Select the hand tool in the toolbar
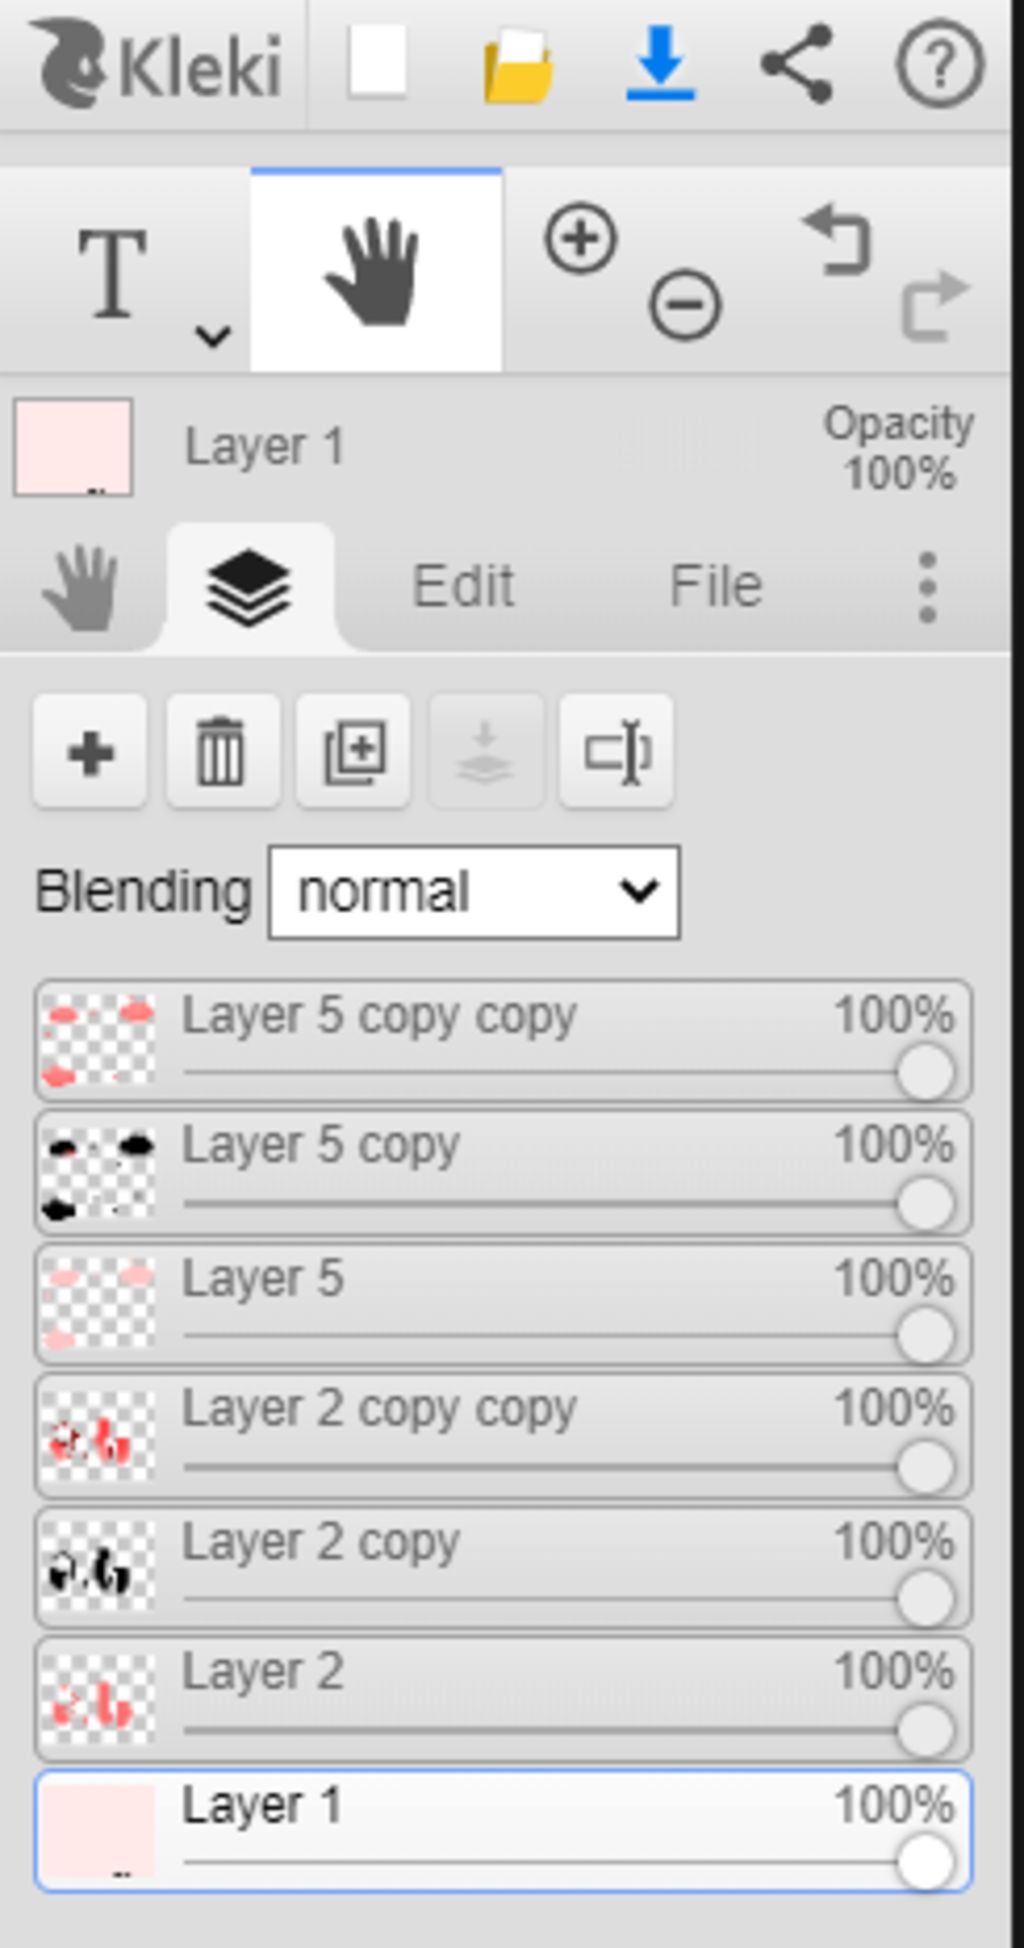This screenshot has height=1948, width=1024. coord(376,271)
